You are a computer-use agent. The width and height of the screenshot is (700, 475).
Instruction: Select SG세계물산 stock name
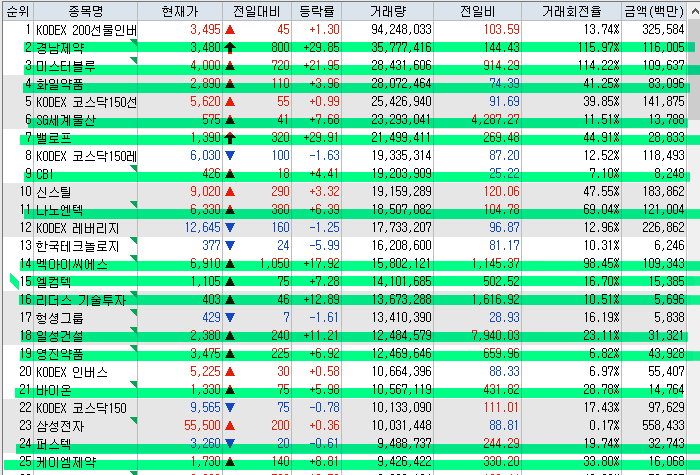click(66, 120)
